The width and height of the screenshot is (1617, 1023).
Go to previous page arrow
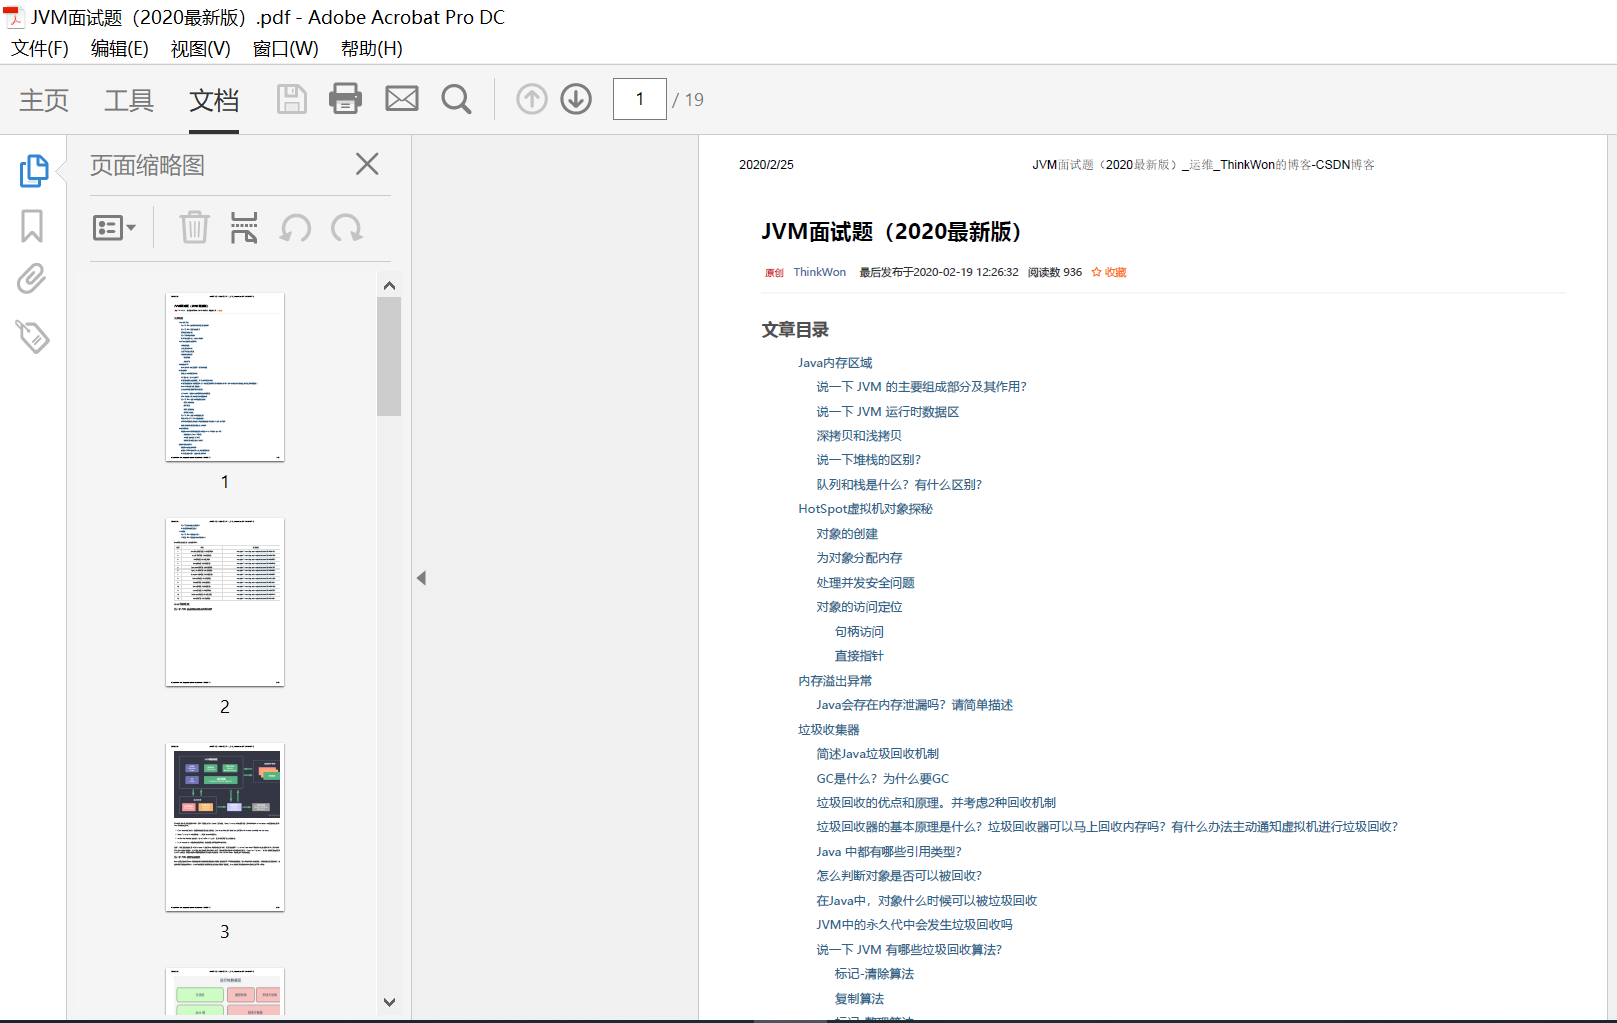[x=532, y=99]
